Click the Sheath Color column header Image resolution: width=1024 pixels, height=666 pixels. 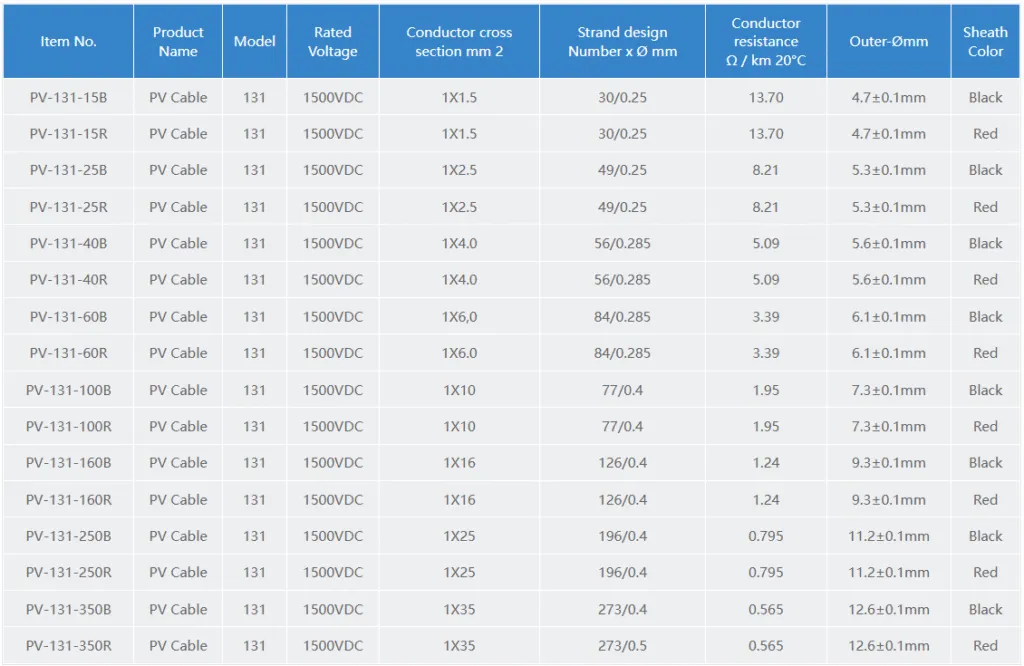[x=985, y=42]
